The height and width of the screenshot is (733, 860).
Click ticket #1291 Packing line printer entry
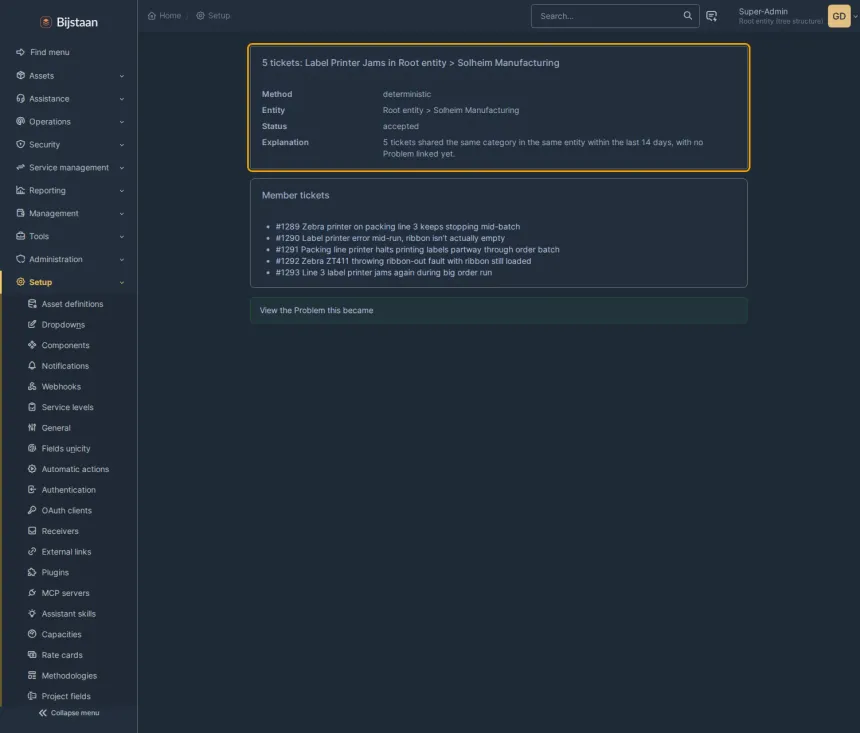417,250
